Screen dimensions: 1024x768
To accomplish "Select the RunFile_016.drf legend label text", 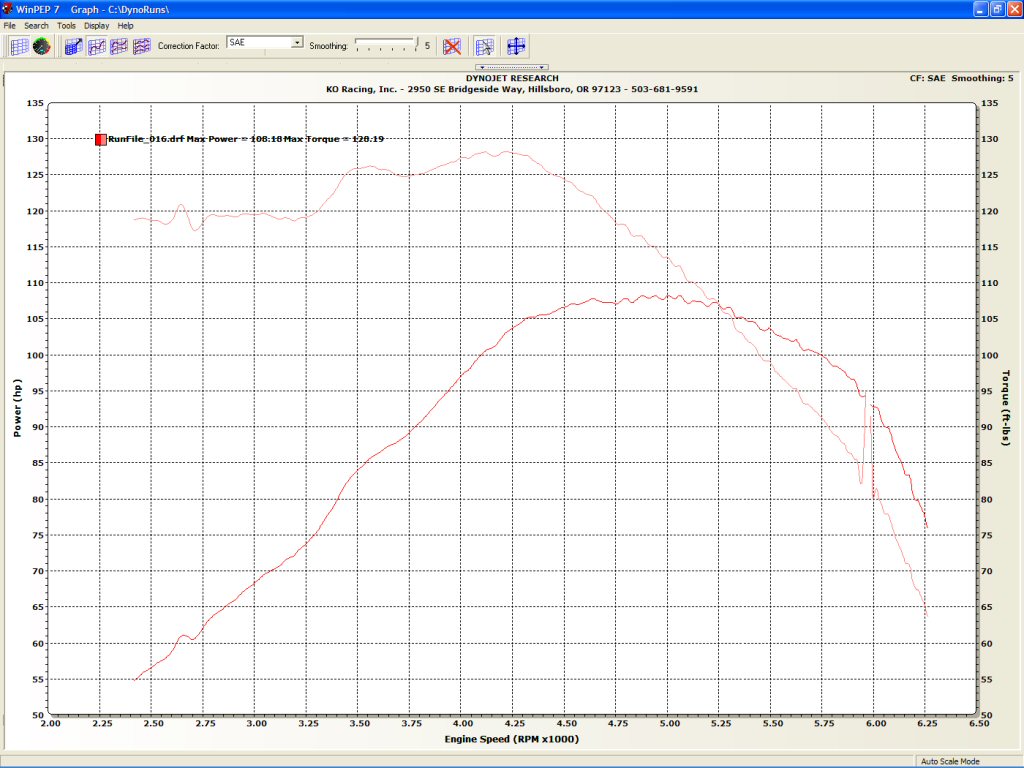I will (x=145, y=139).
